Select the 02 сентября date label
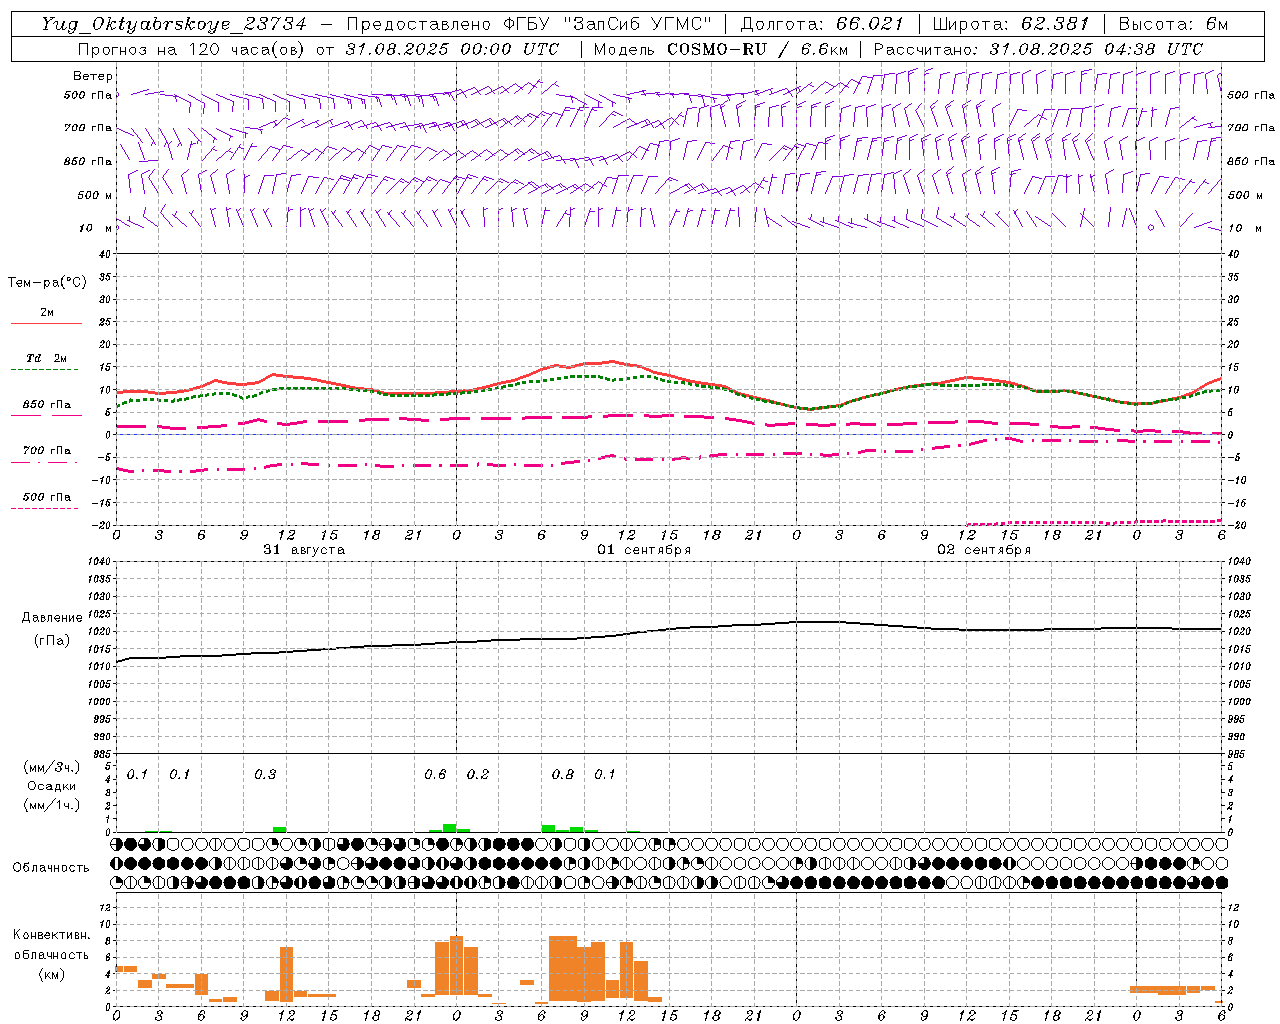This screenshot has height=1024, width=1280. tap(984, 549)
